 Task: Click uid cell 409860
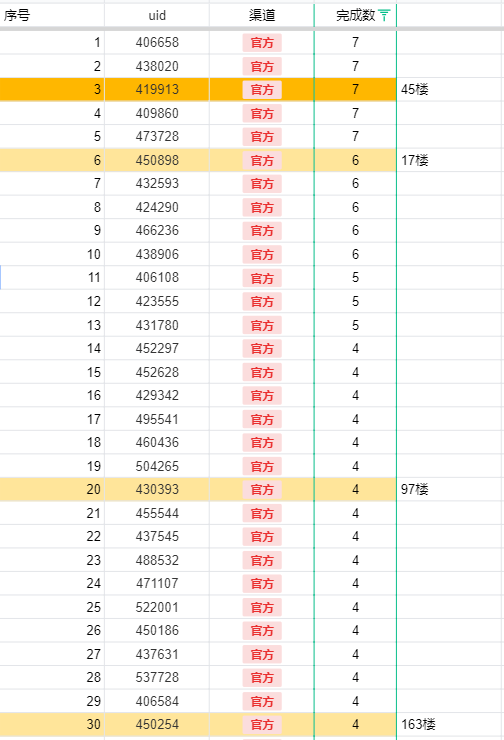point(157,113)
